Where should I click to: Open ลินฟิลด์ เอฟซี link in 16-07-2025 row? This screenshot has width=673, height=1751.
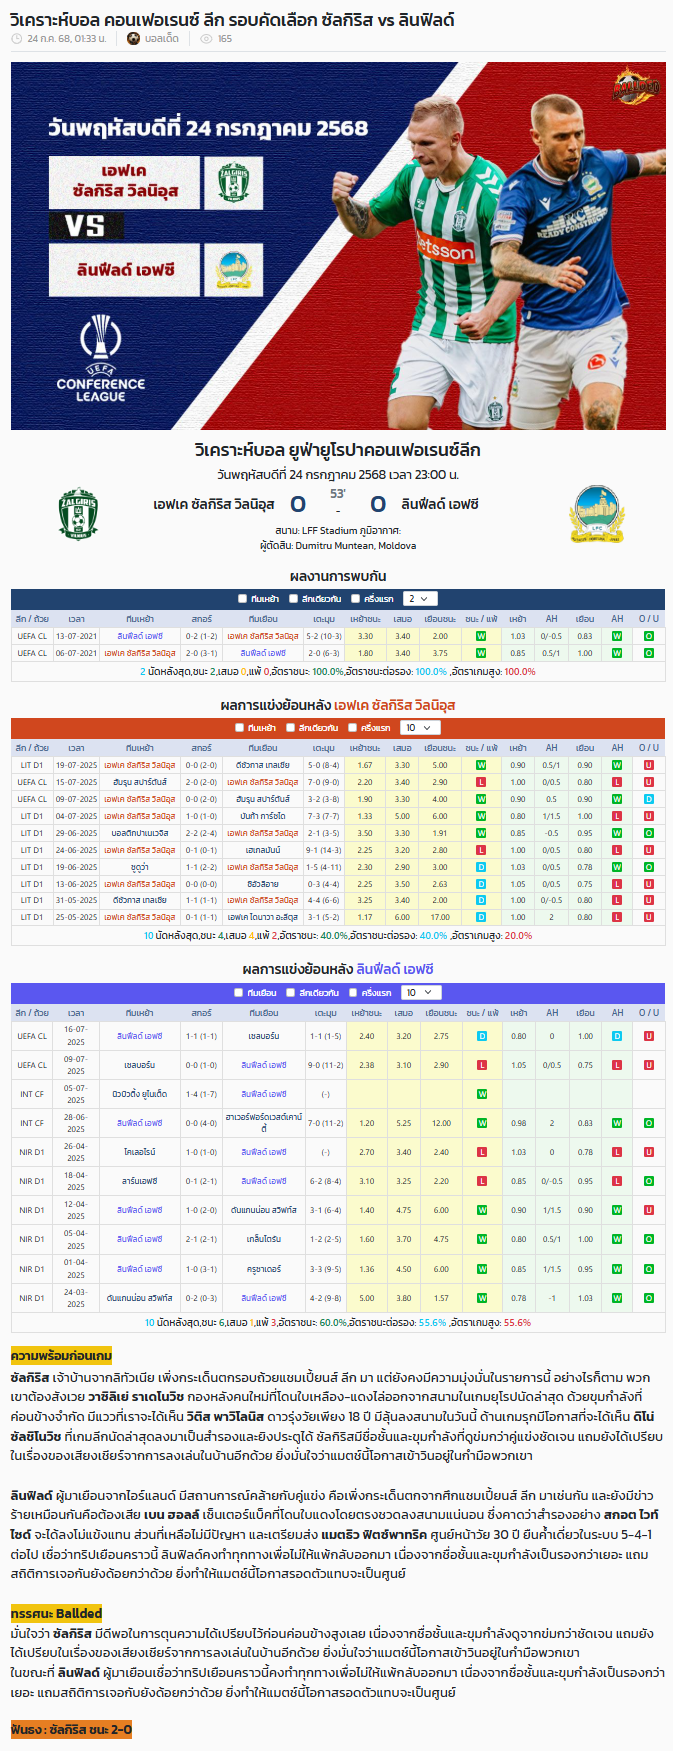coord(140,1036)
